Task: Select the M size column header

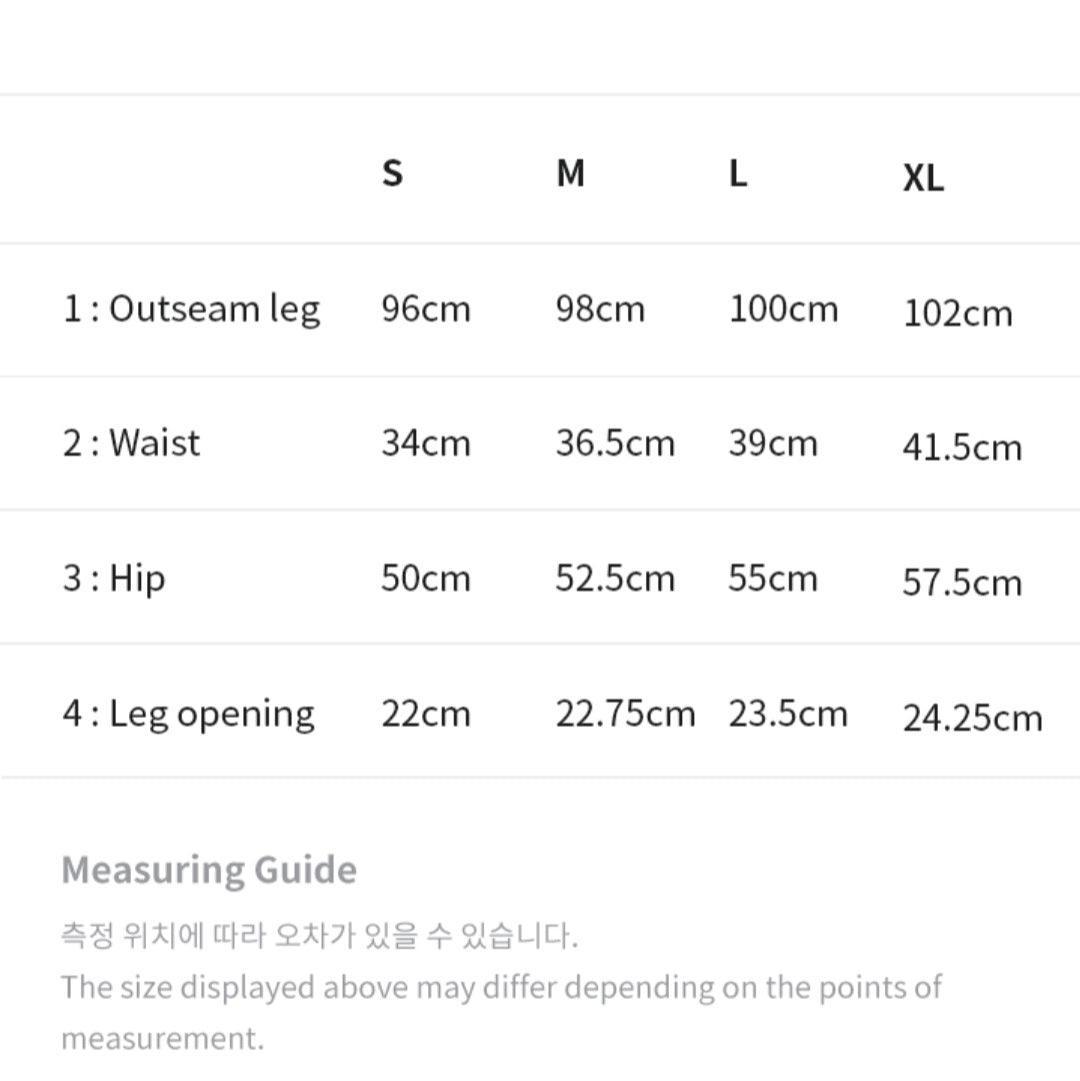Action: click(x=570, y=173)
